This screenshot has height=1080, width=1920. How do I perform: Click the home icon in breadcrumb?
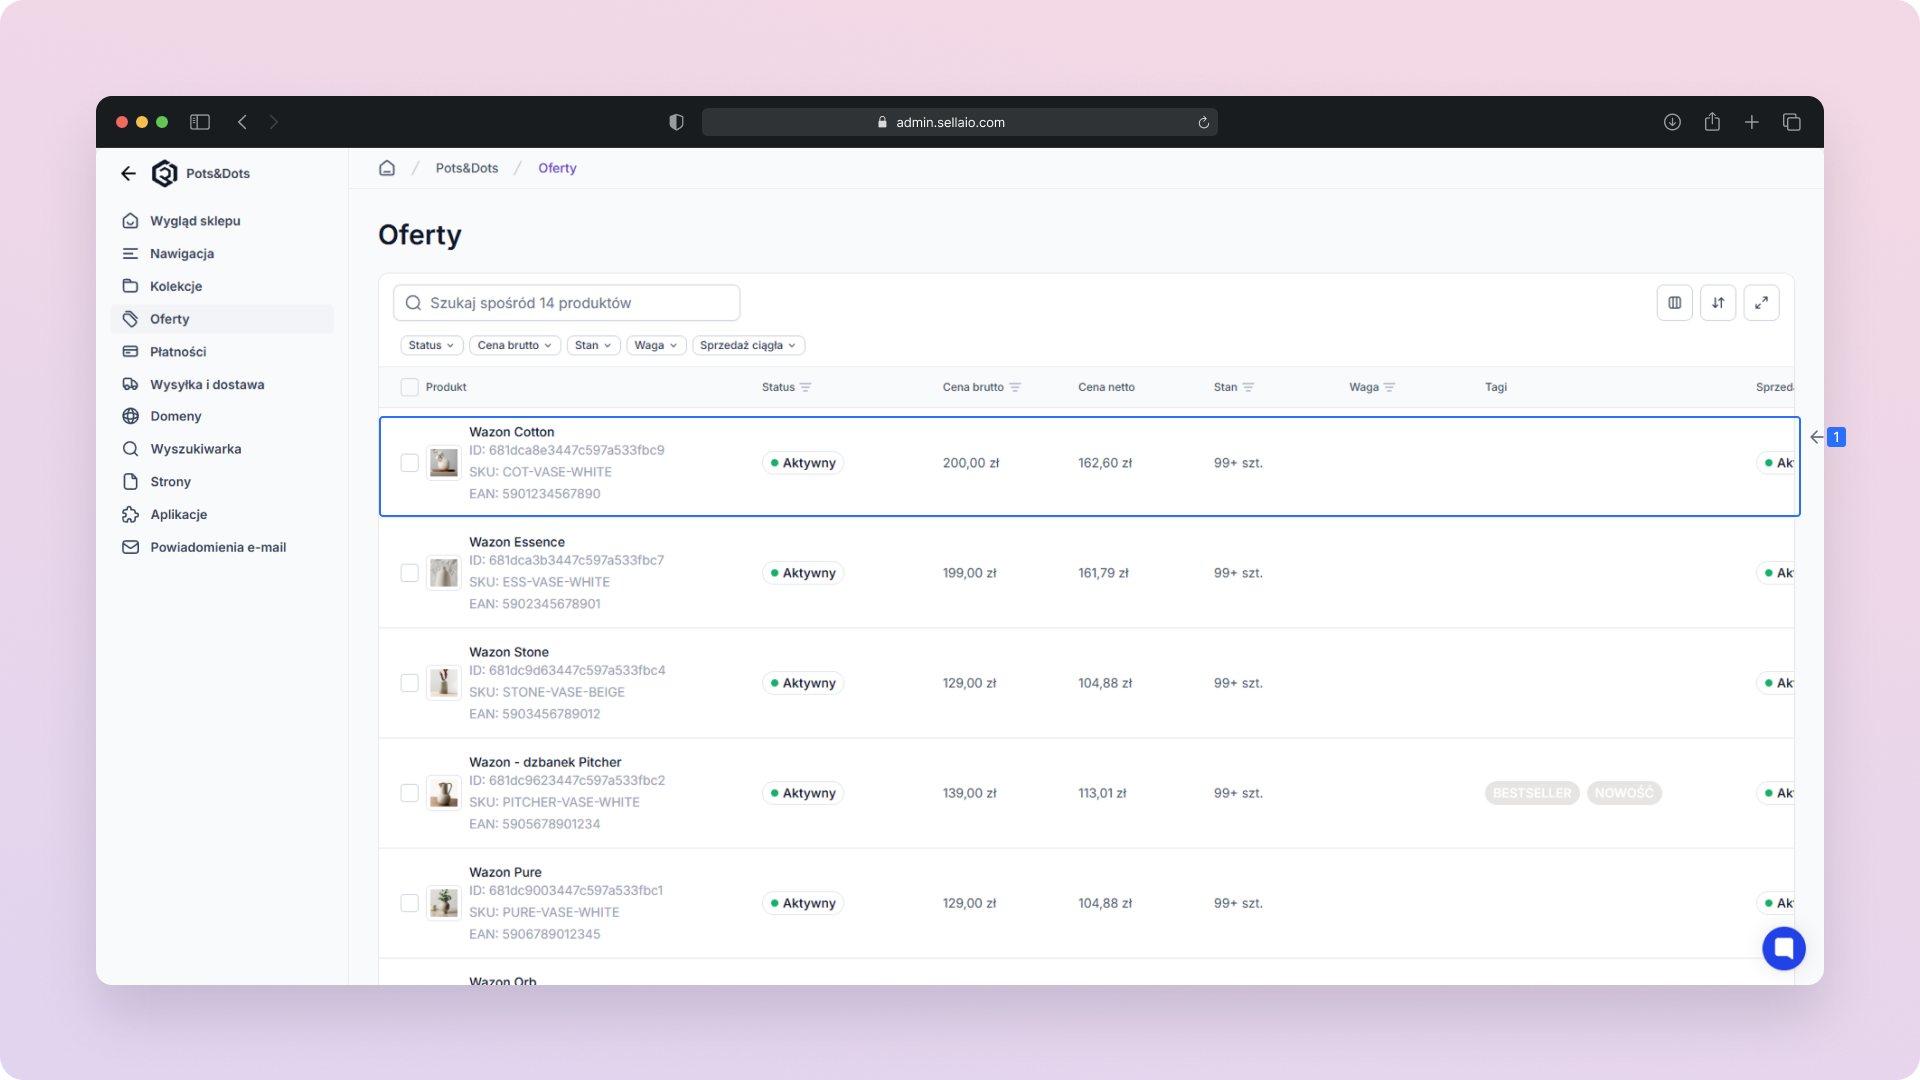click(x=387, y=168)
